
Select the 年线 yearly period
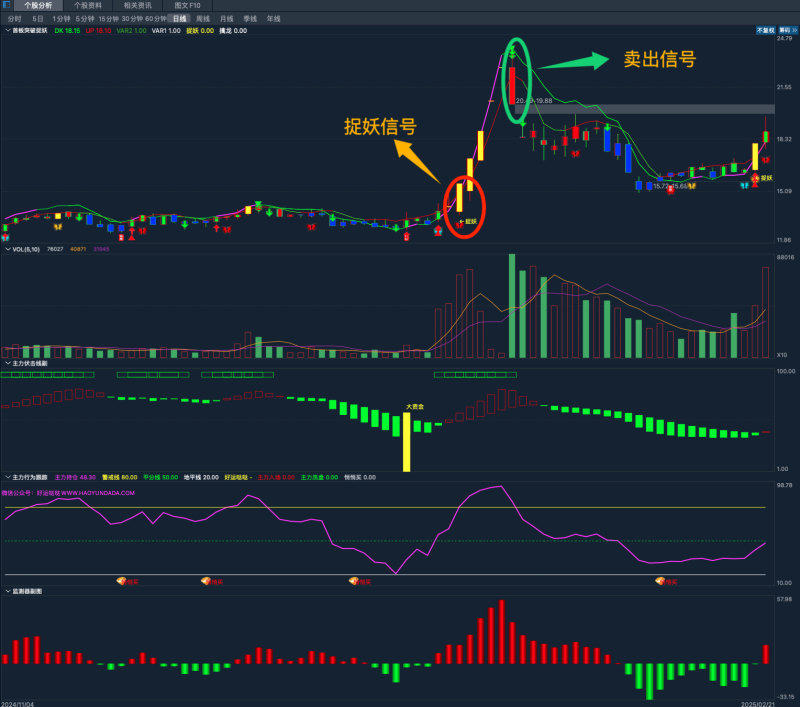(273, 19)
